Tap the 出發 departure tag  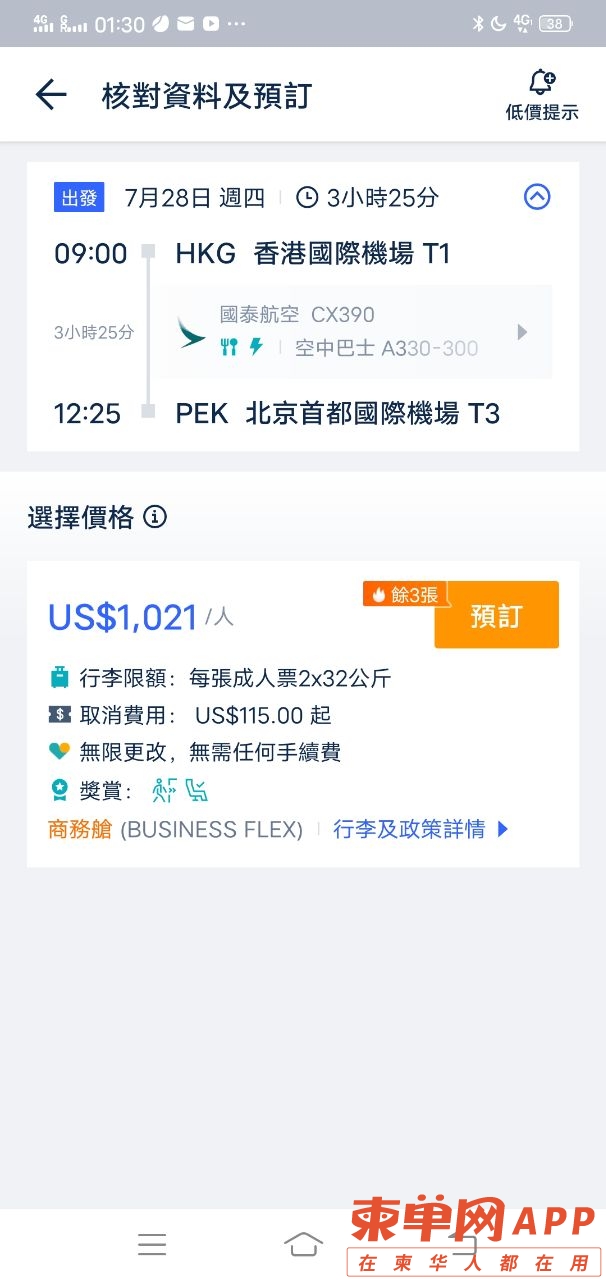coord(79,197)
